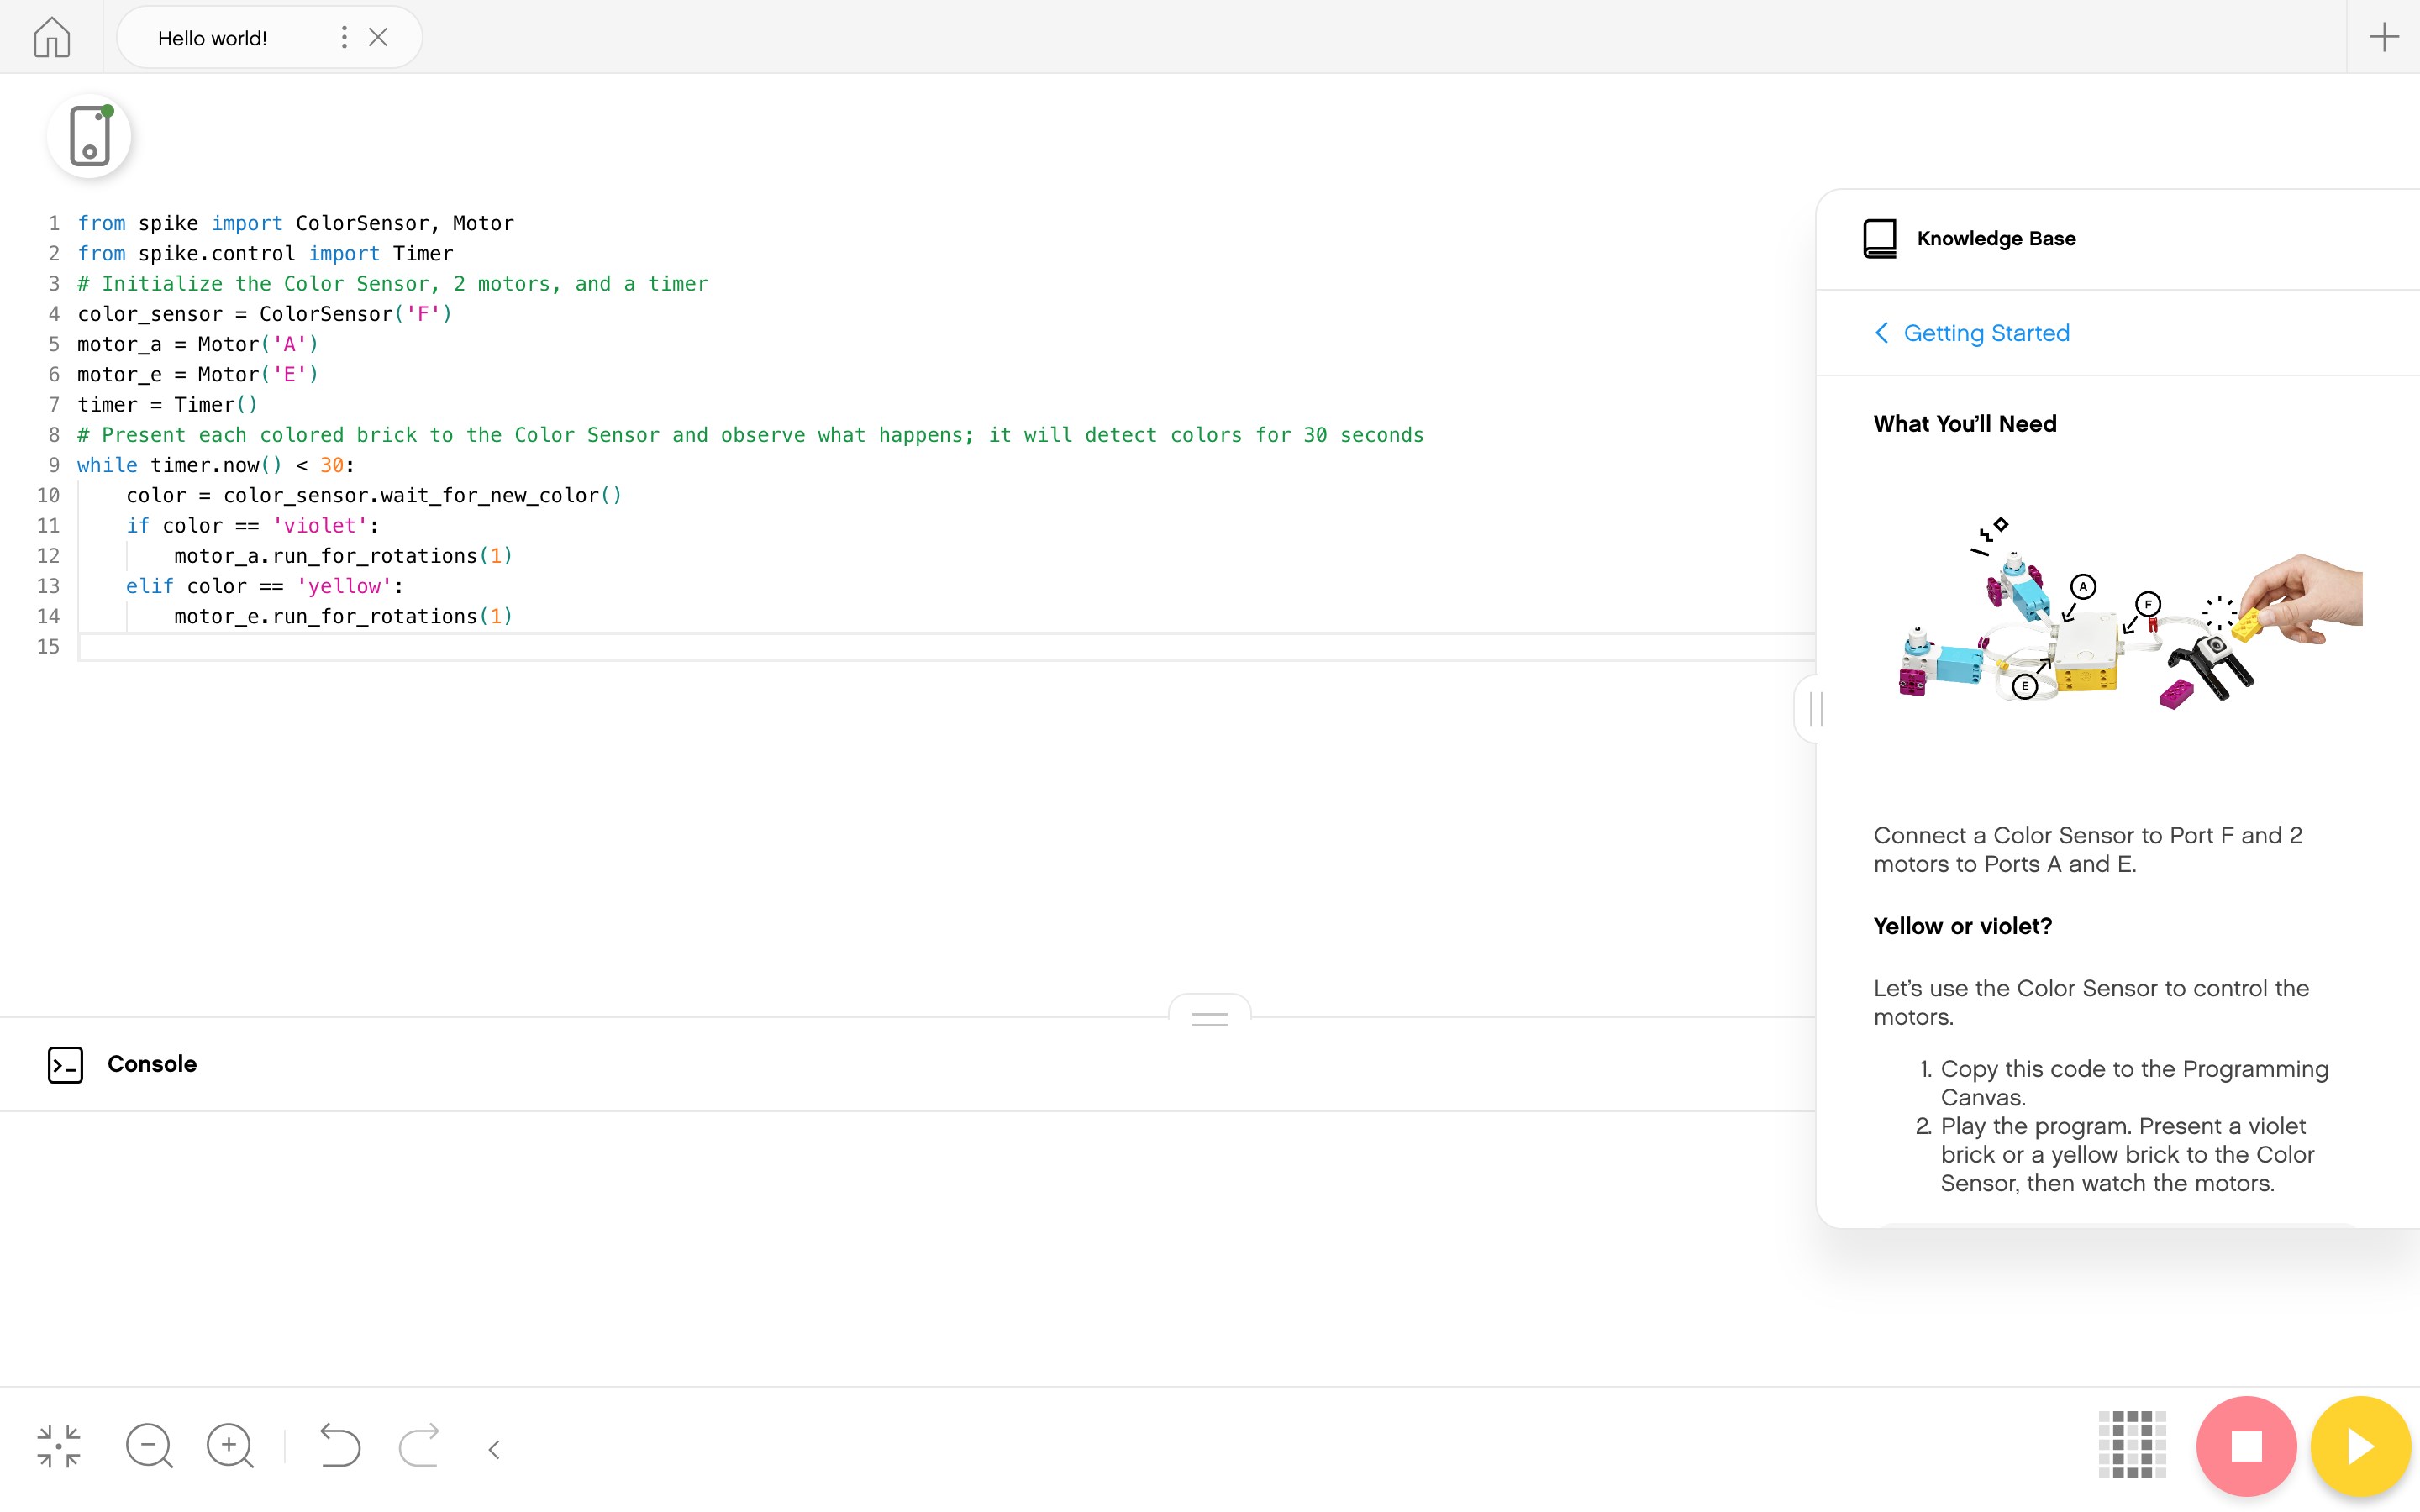This screenshot has width=2420, height=1512.
Task: Add a new project tab
Action: (x=2384, y=38)
